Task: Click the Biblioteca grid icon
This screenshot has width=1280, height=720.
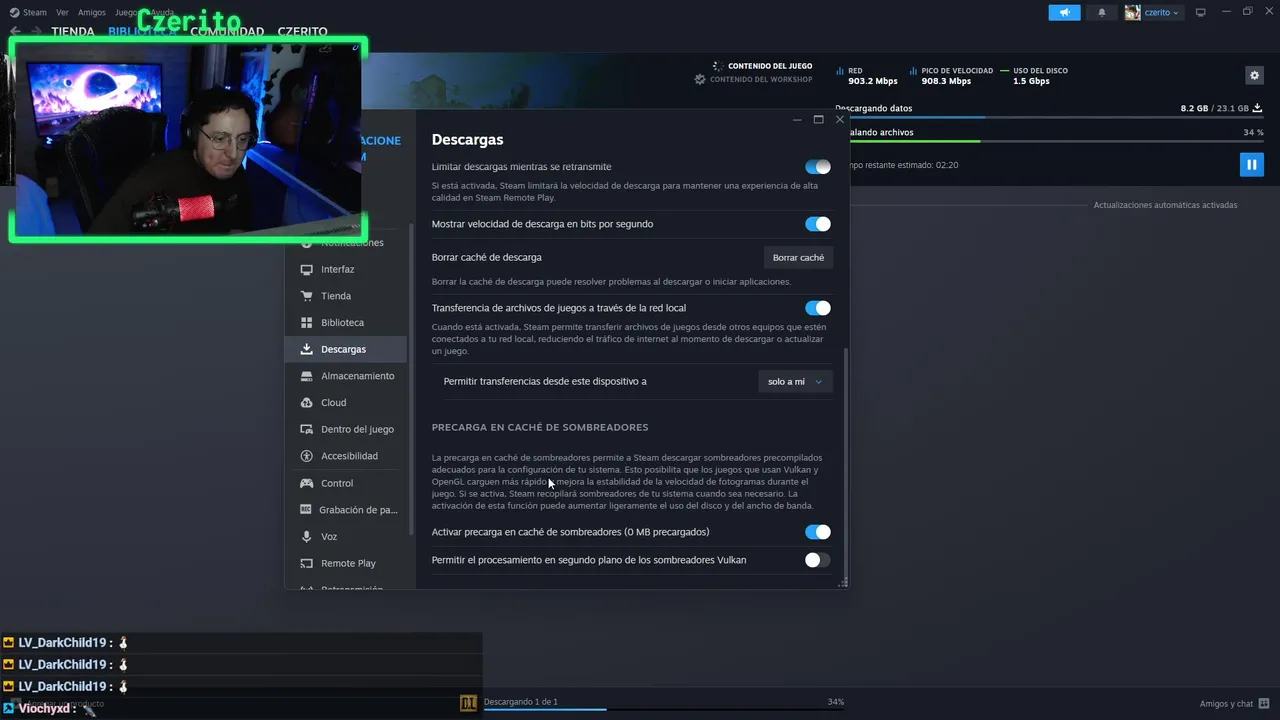Action: [x=306, y=323]
